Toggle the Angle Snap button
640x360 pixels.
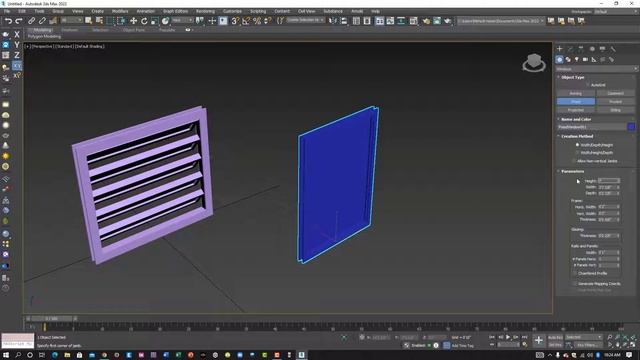pyautogui.click(x=246, y=21)
